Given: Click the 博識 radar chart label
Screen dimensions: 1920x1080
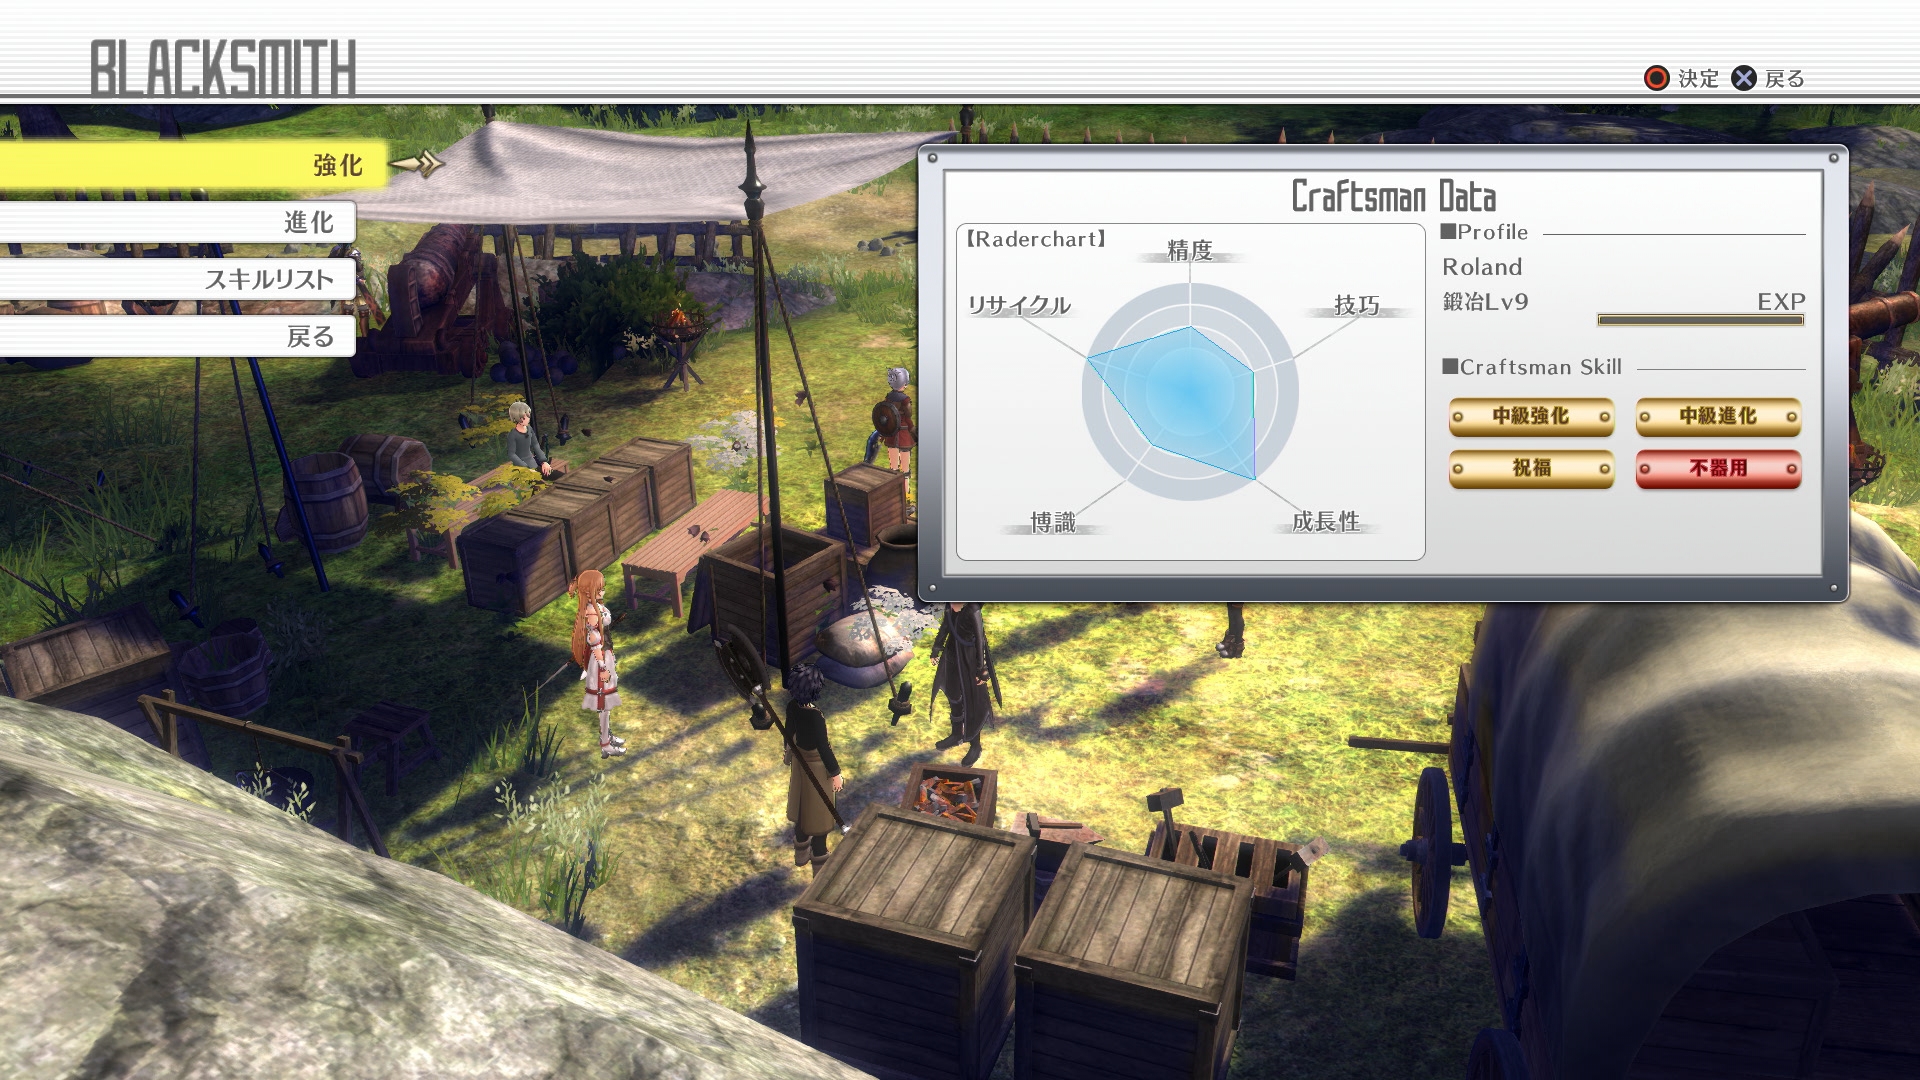Looking at the screenshot, I should [1053, 522].
